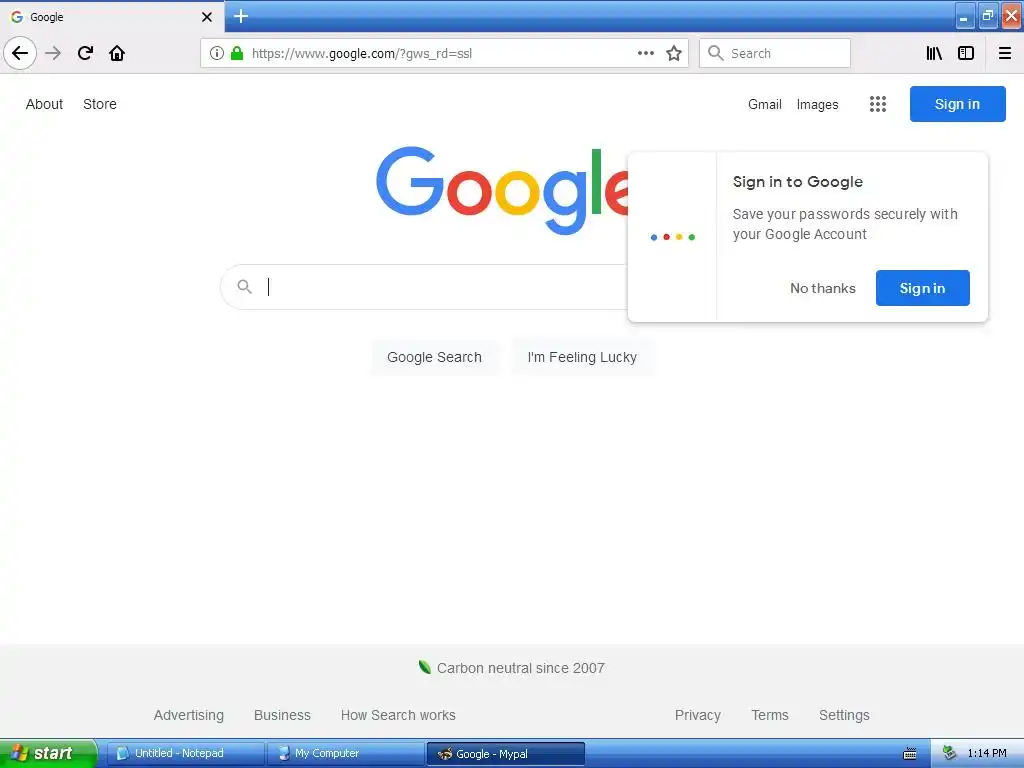Viewport: 1024px width, 768px height.
Task: Open the Windows start menu
Action: point(47,753)
